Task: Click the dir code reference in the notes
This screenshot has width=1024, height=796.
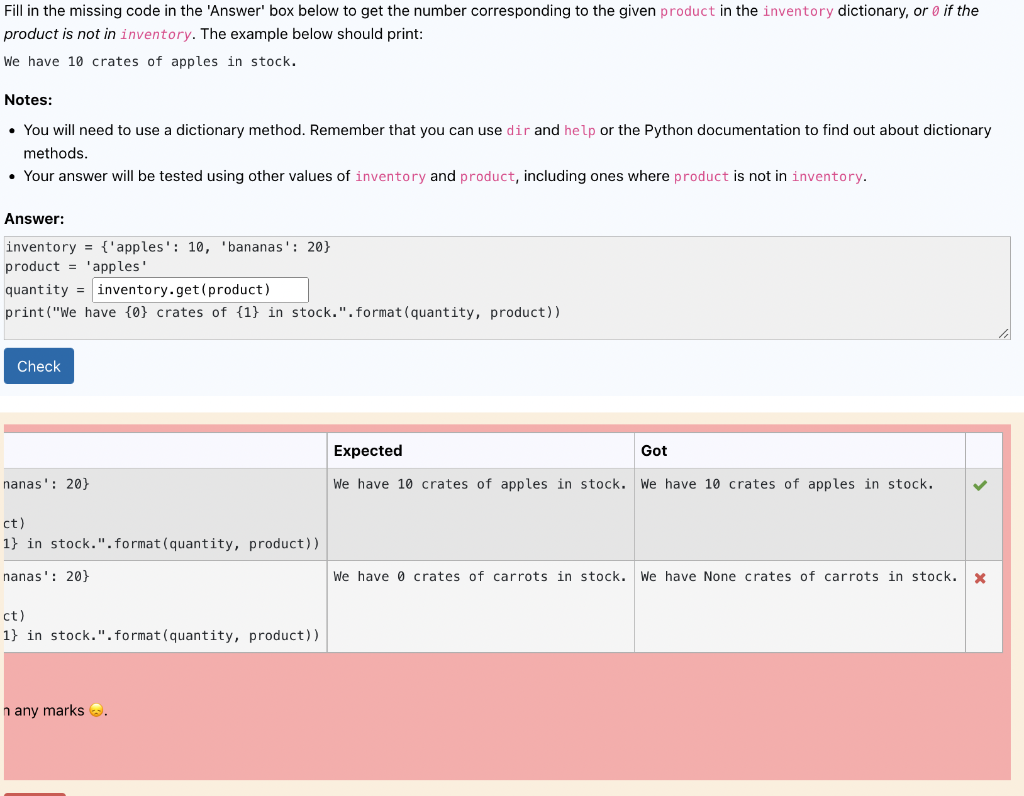Action: (x=518, y=130)
